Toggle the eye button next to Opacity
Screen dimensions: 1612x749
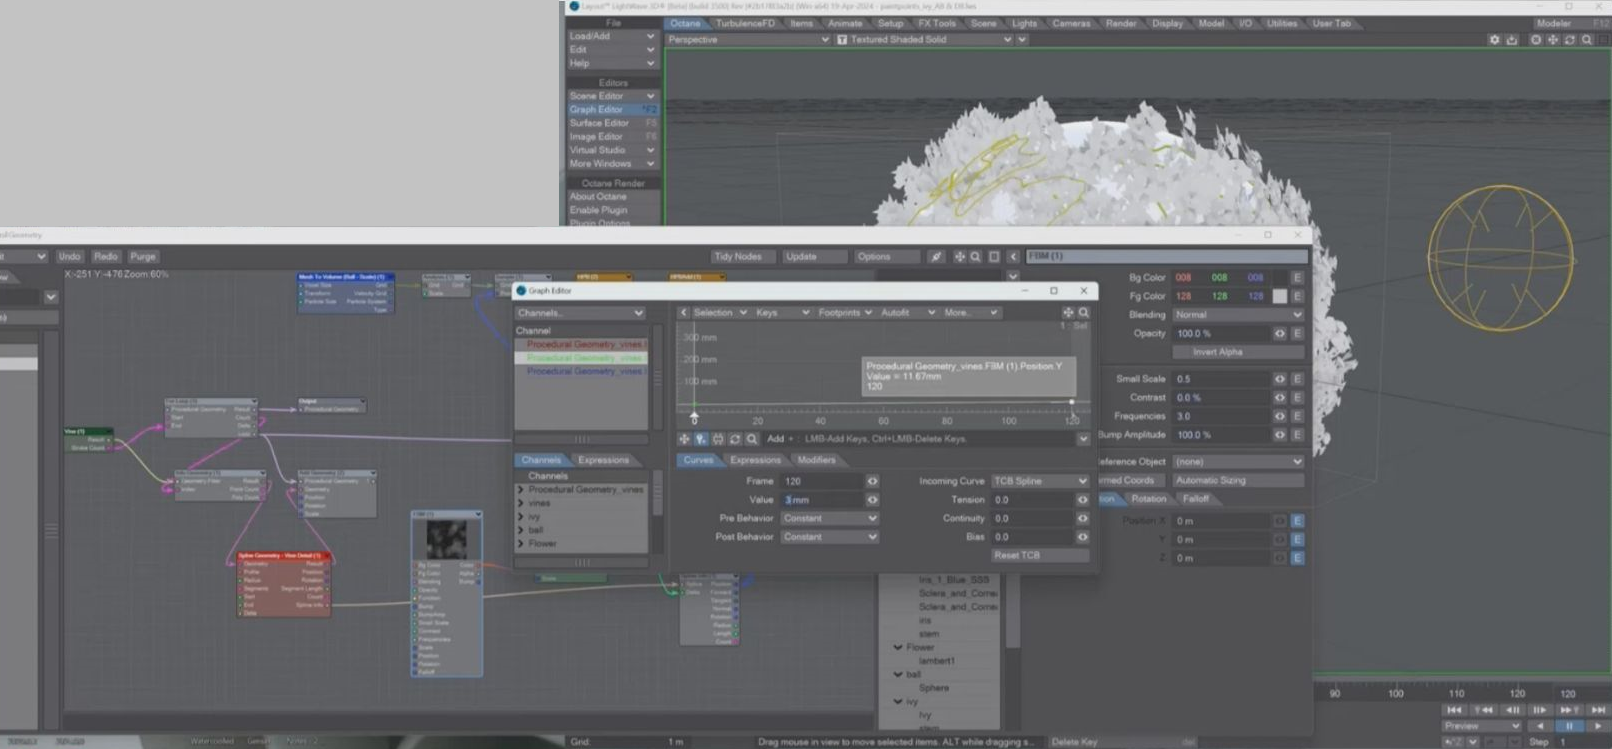1279,333
